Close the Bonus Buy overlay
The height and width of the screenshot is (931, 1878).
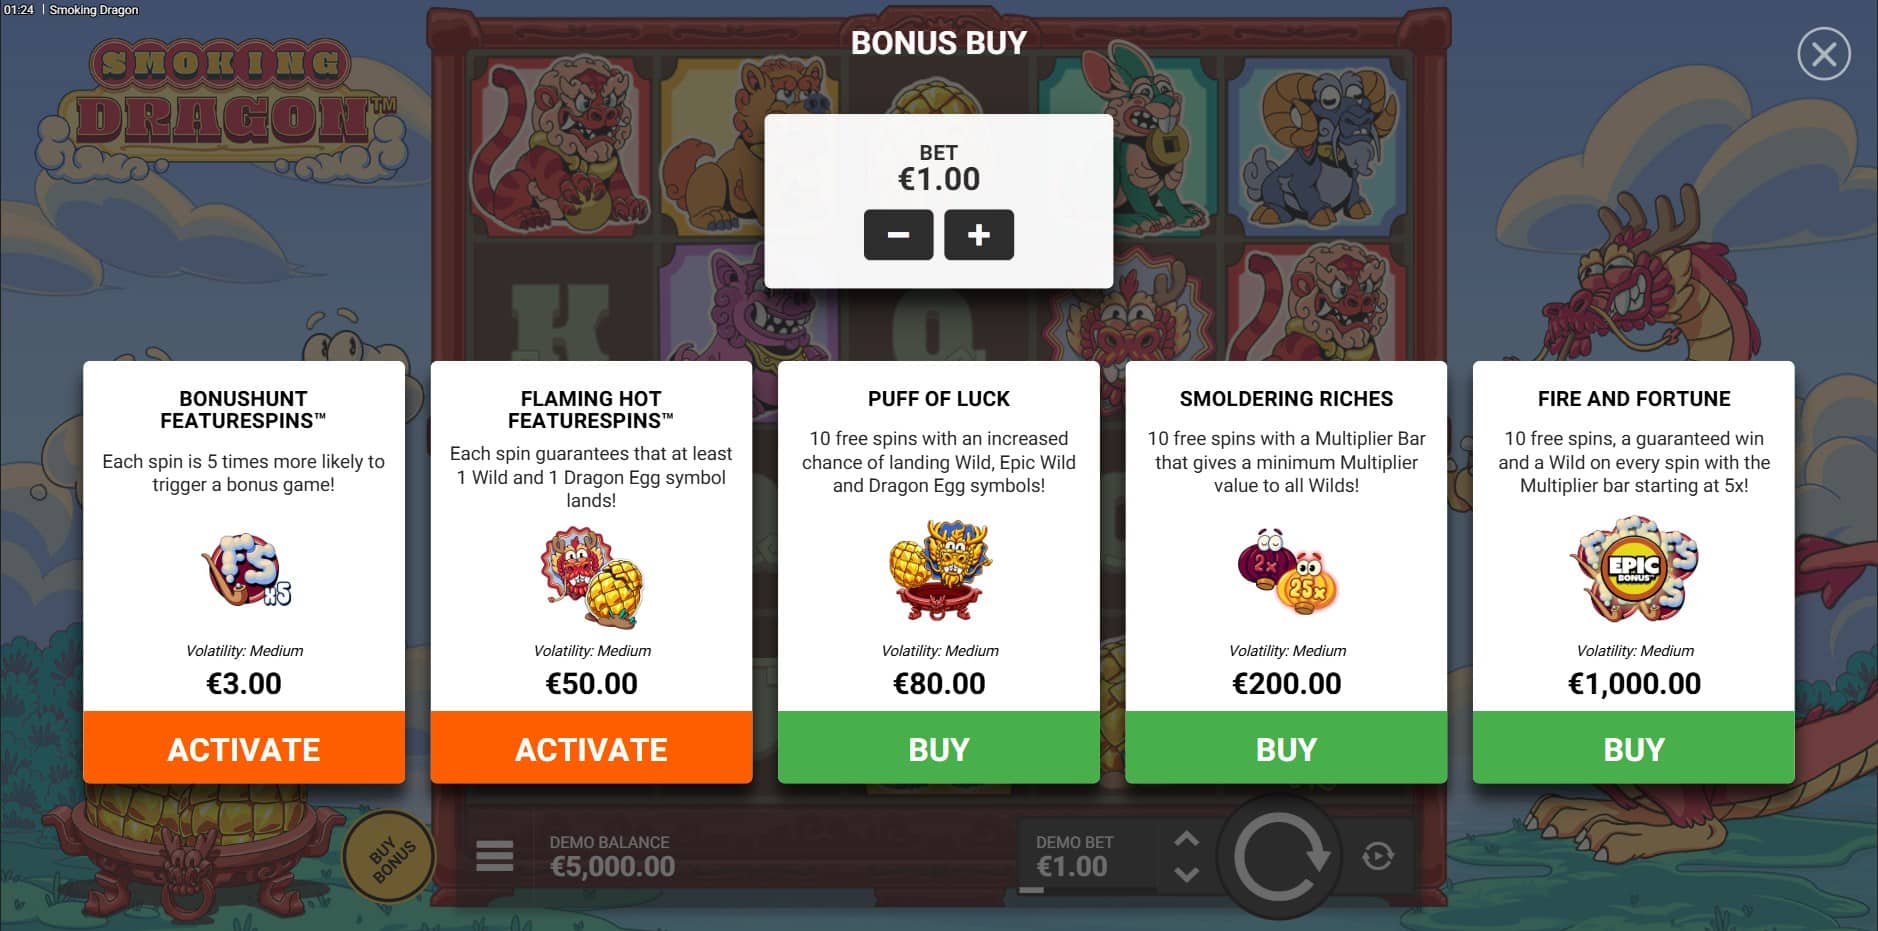1823,54
